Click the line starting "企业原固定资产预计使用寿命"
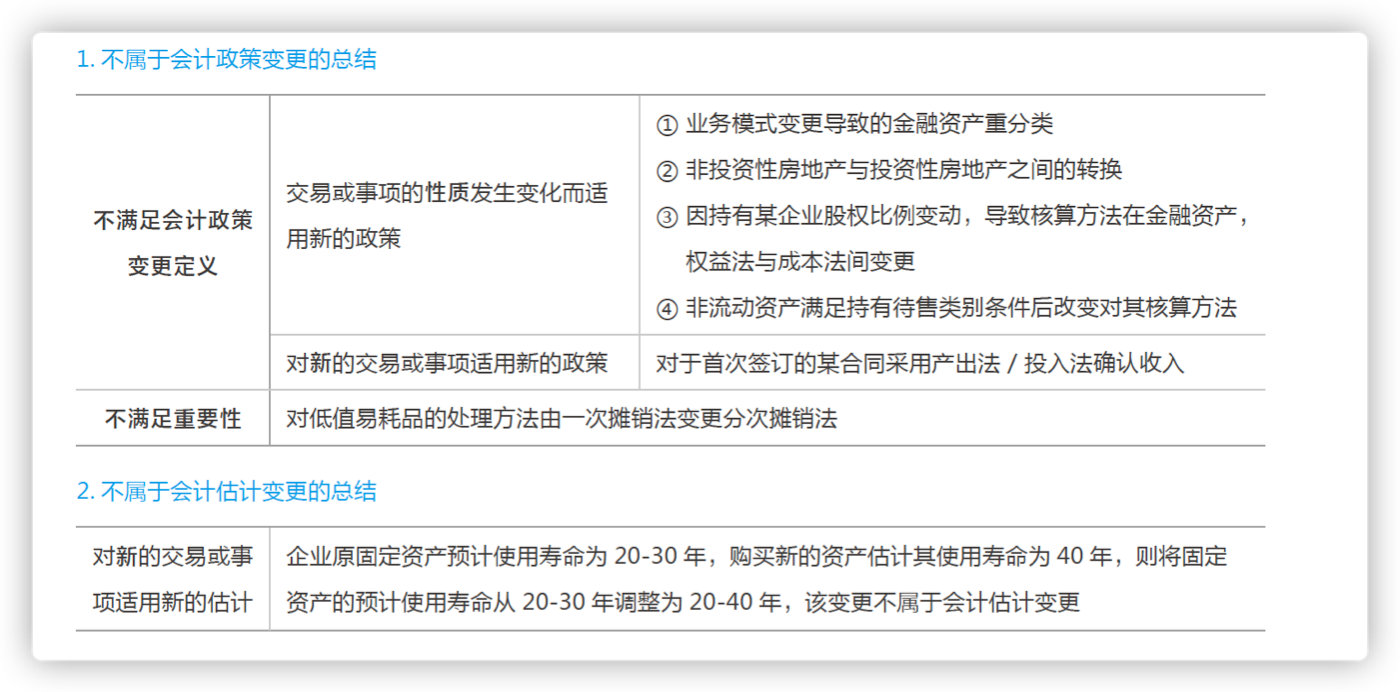The width and height of the screenshot is (1400, 692). (756, 557)
